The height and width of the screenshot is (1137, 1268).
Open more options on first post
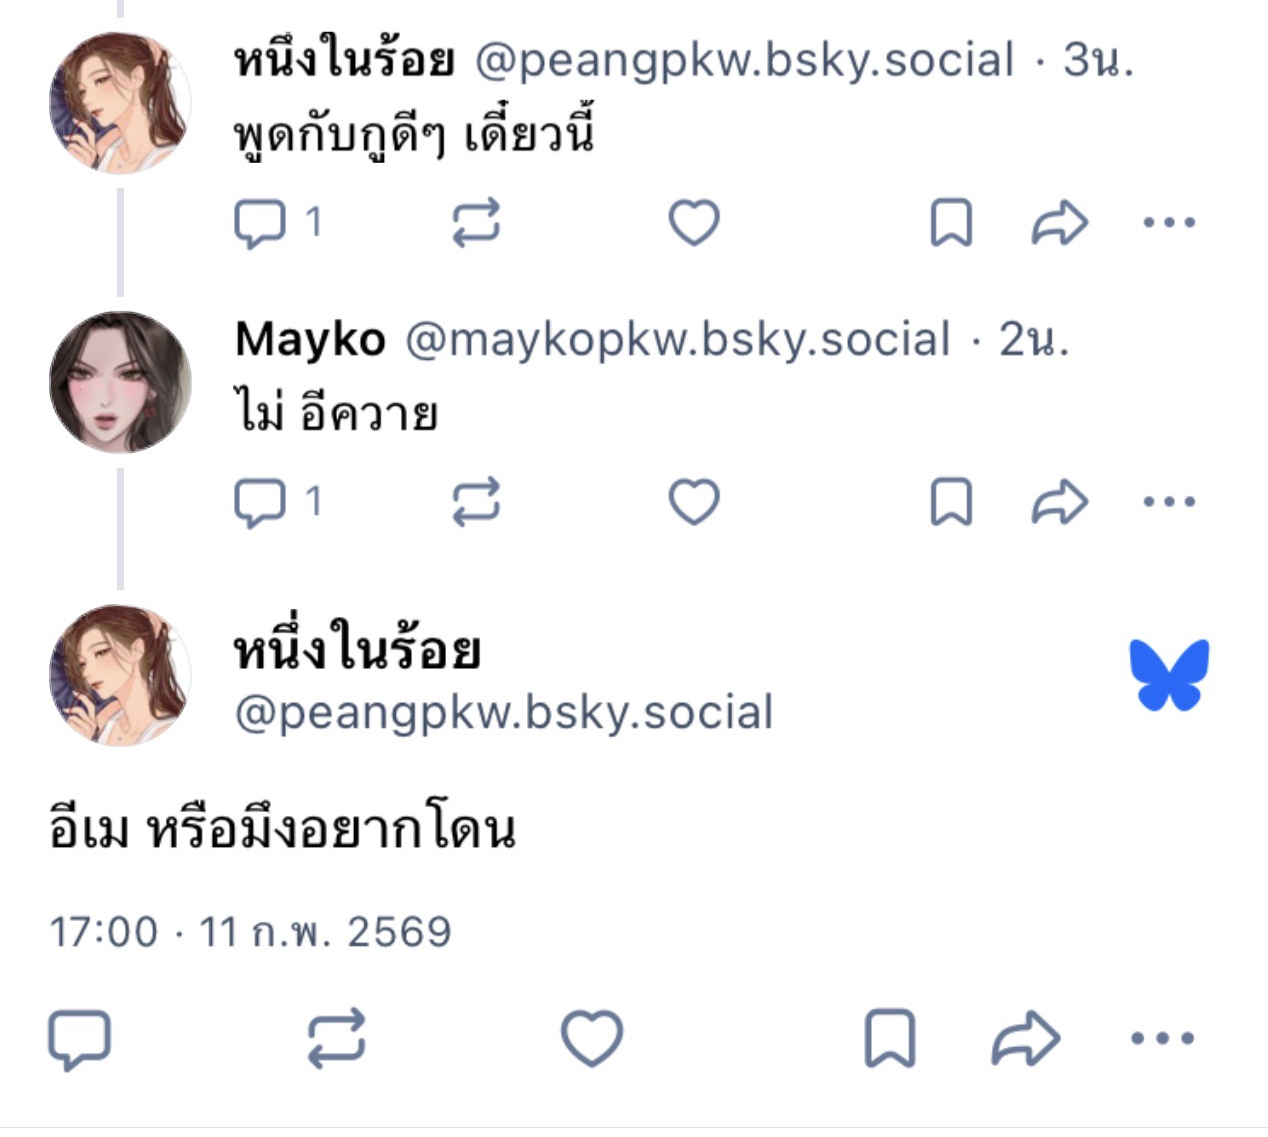(1169, 222)
